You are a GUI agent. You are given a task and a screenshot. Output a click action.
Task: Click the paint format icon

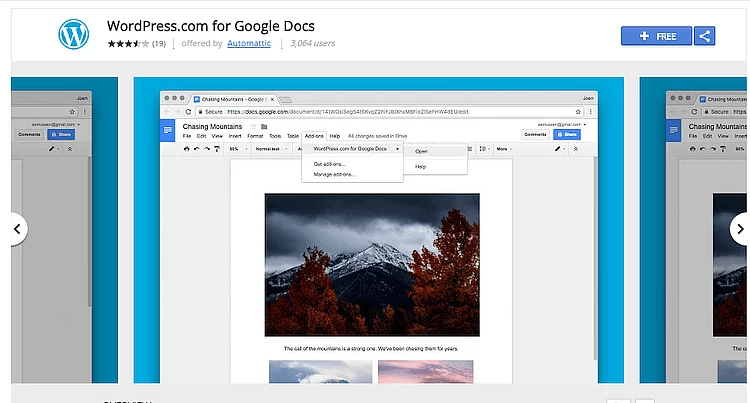pyautogui.click(x=217, y=149)
